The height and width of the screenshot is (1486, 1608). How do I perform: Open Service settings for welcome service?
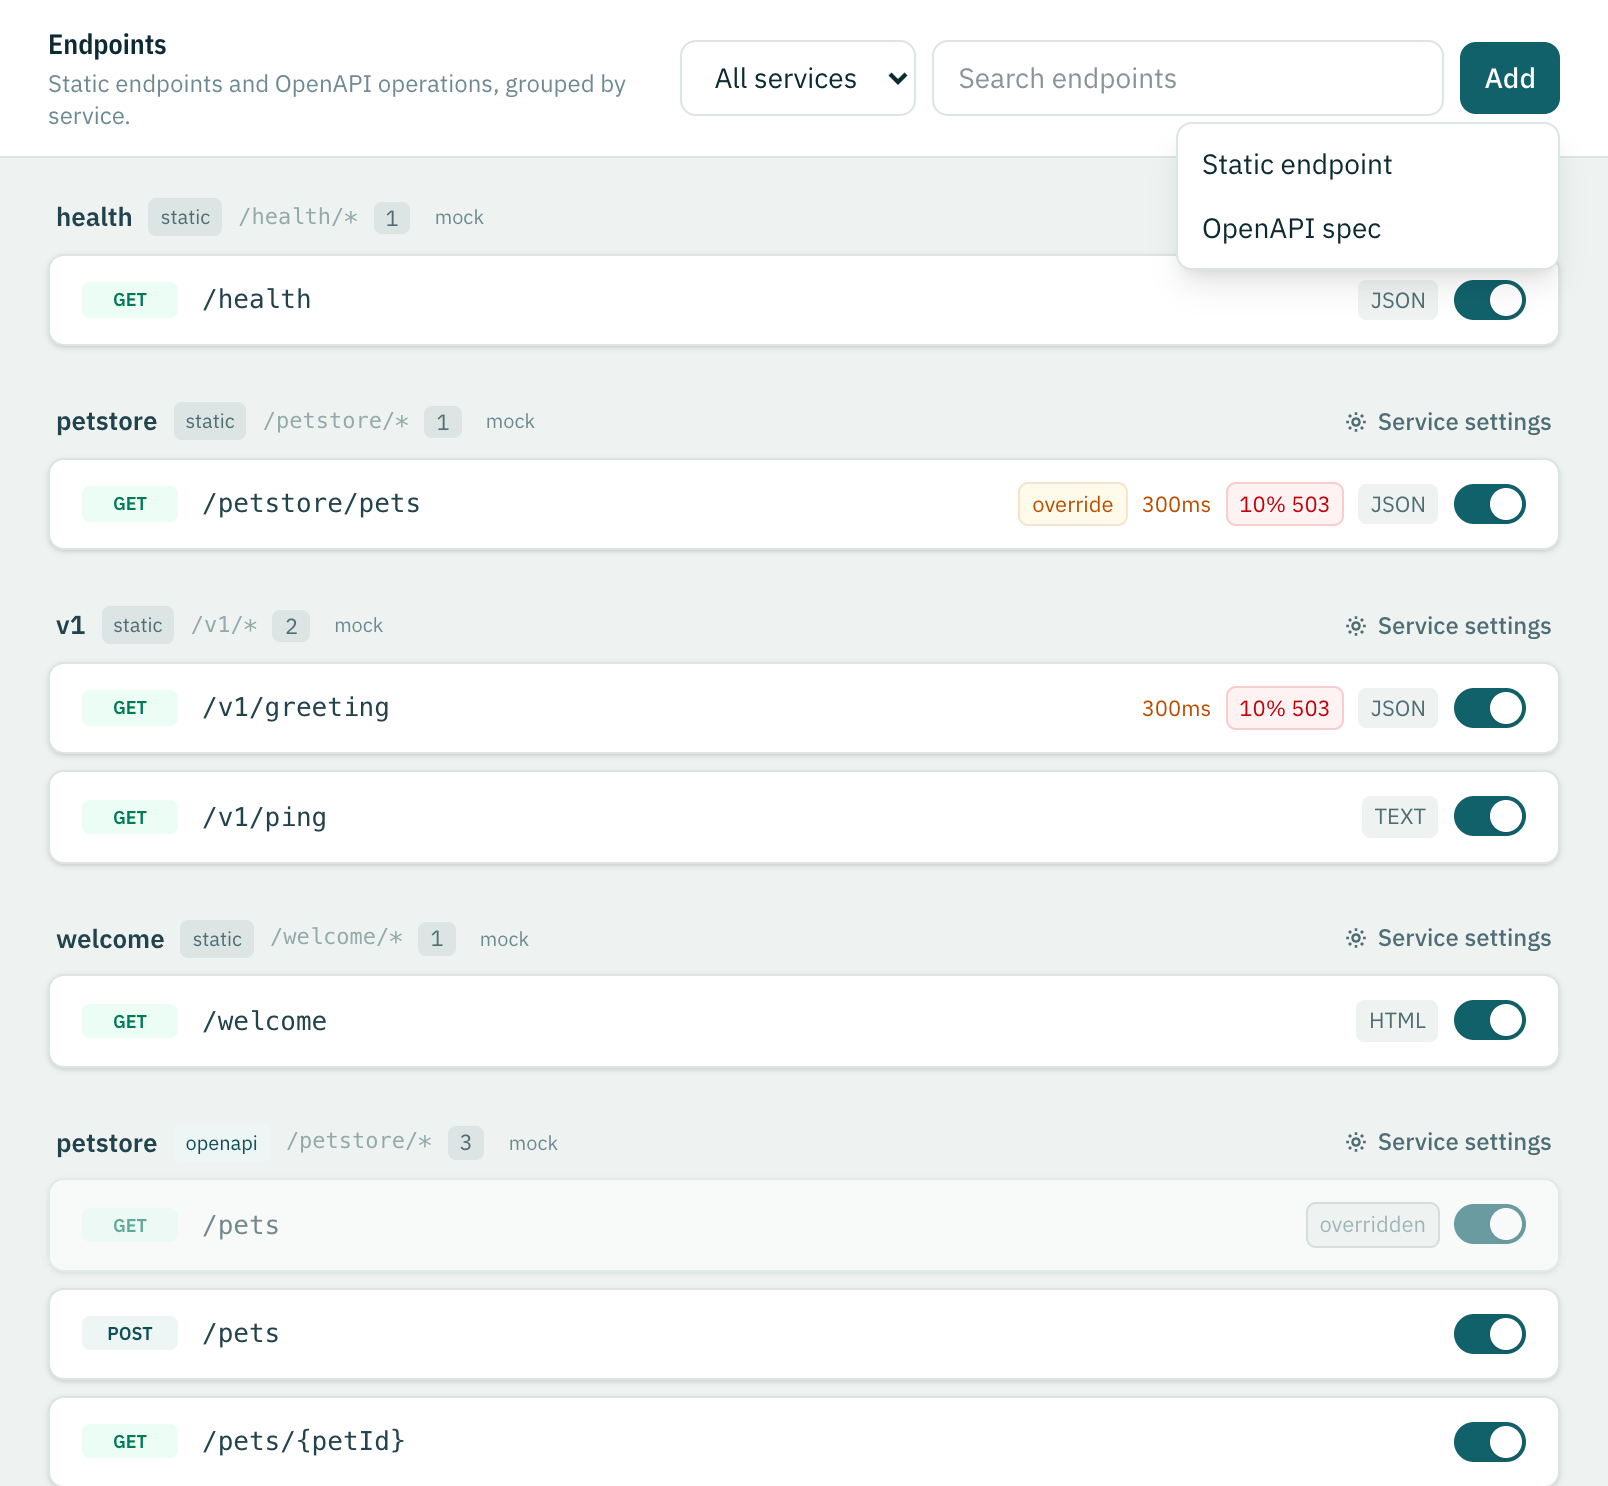tap(1448, 938)
